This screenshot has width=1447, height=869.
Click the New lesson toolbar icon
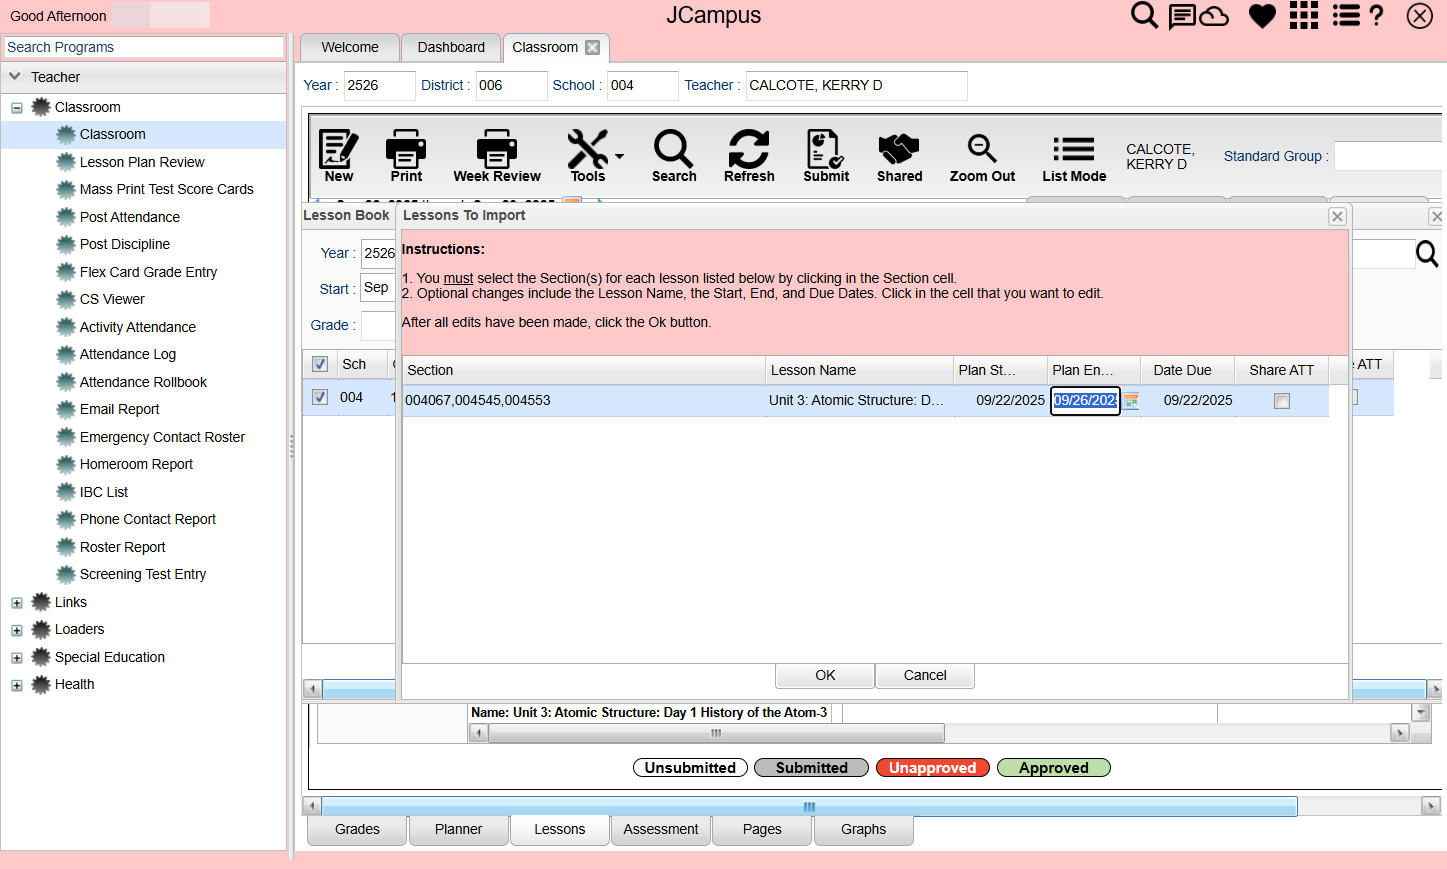coord(338,156)
